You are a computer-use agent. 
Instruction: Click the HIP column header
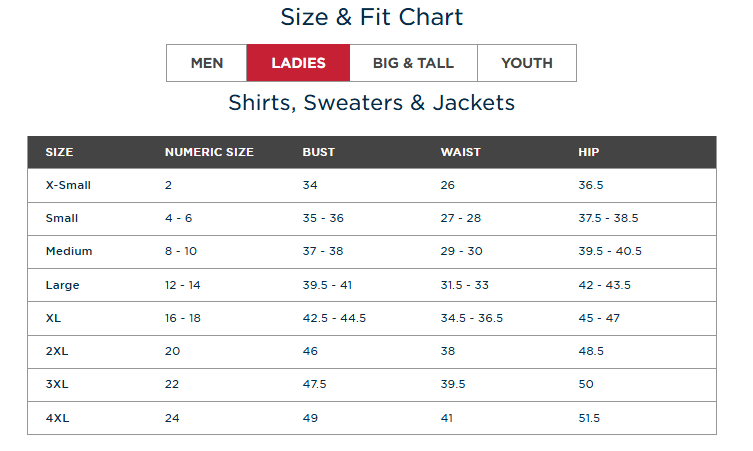click(588, 152)
